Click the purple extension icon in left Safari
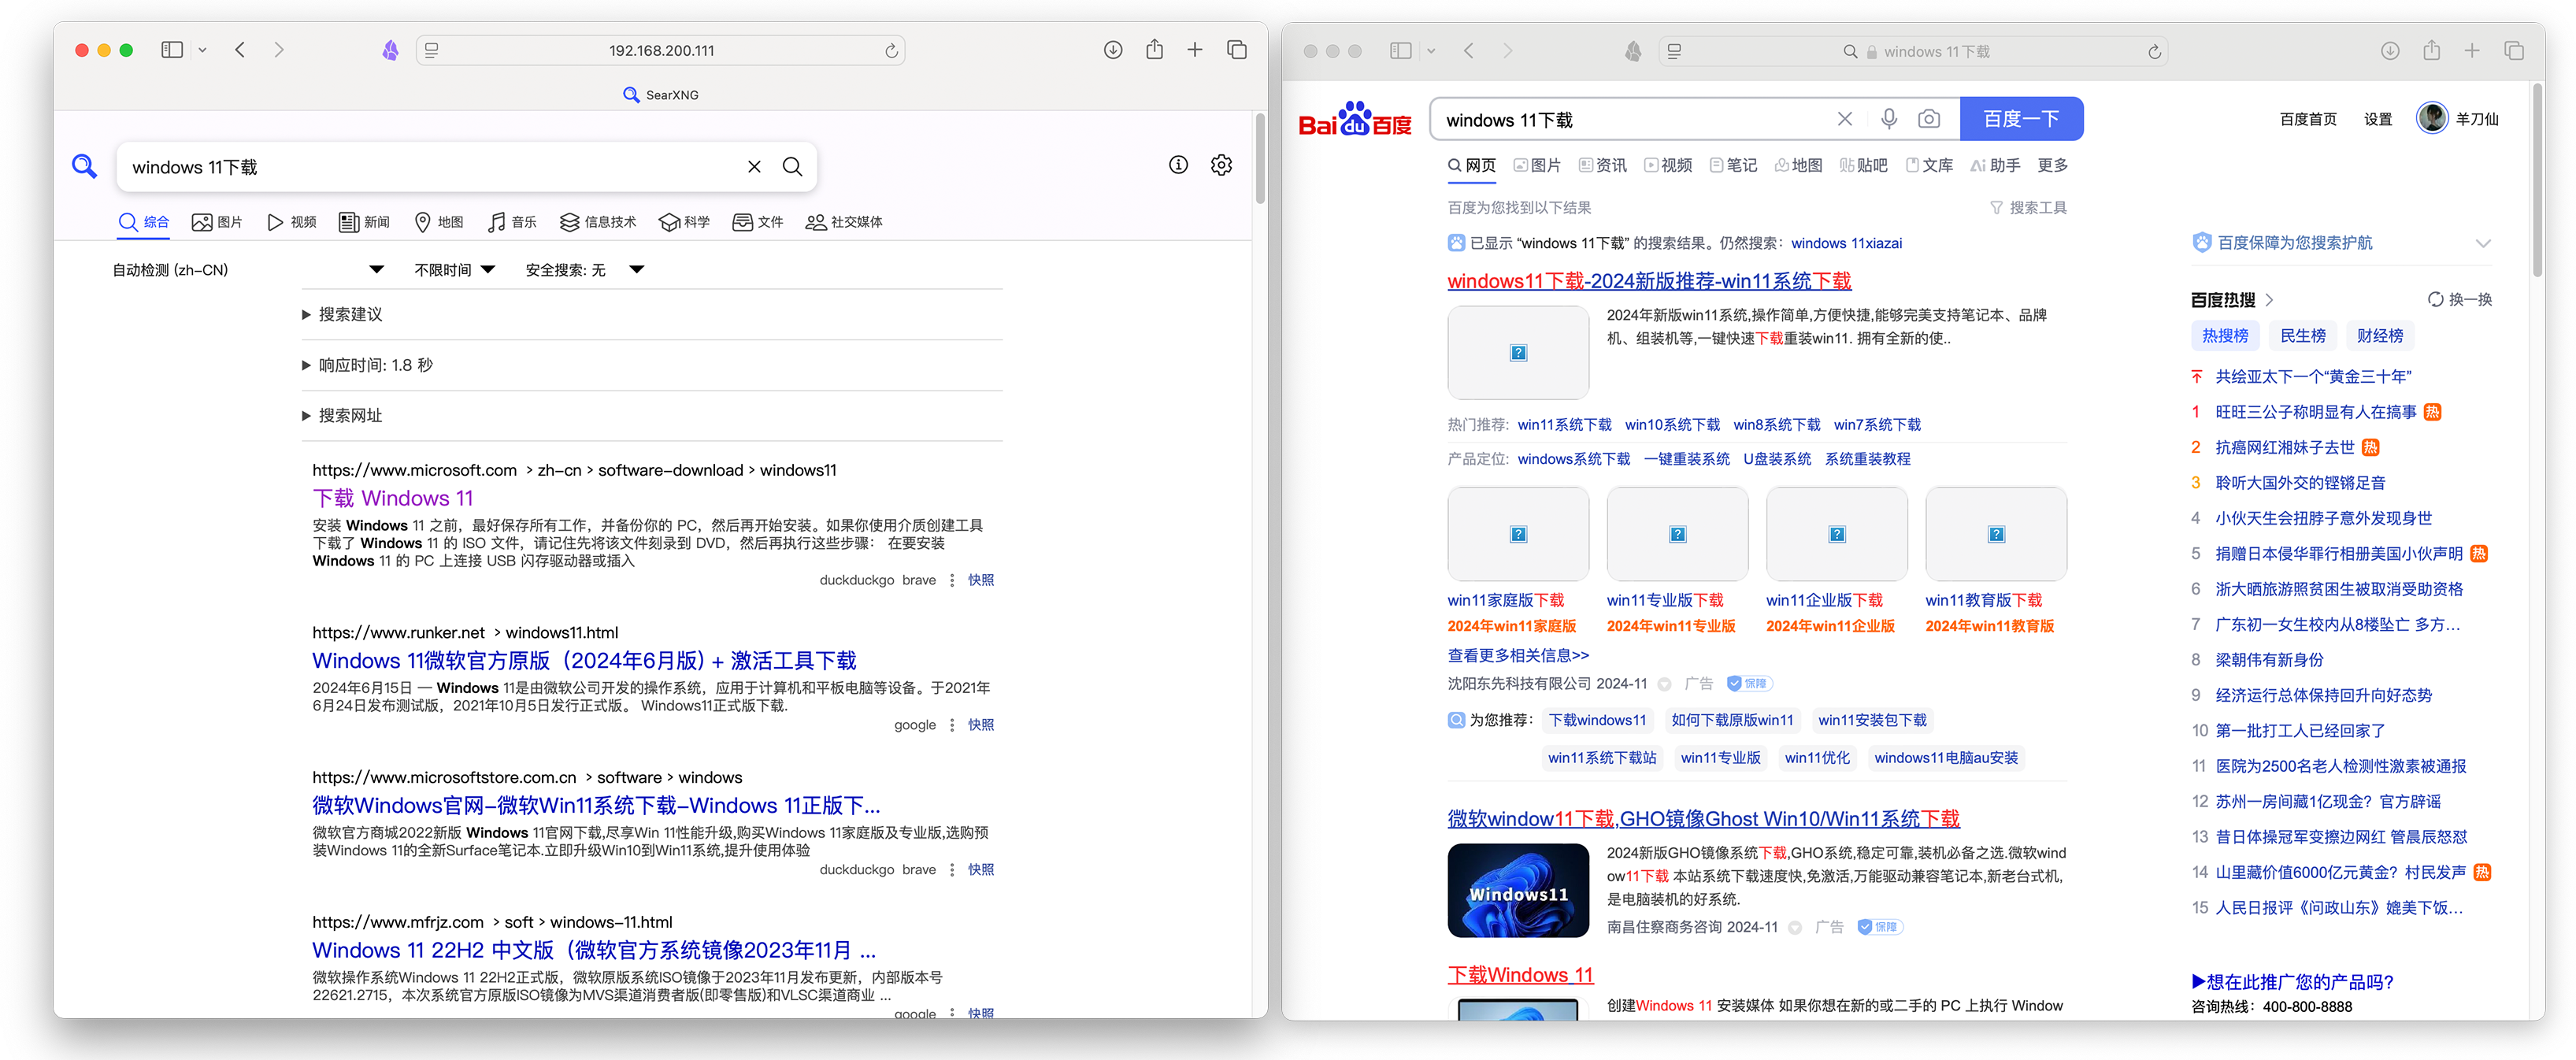Screen dimensions: 2576x1060 click(x=390, y=50)
